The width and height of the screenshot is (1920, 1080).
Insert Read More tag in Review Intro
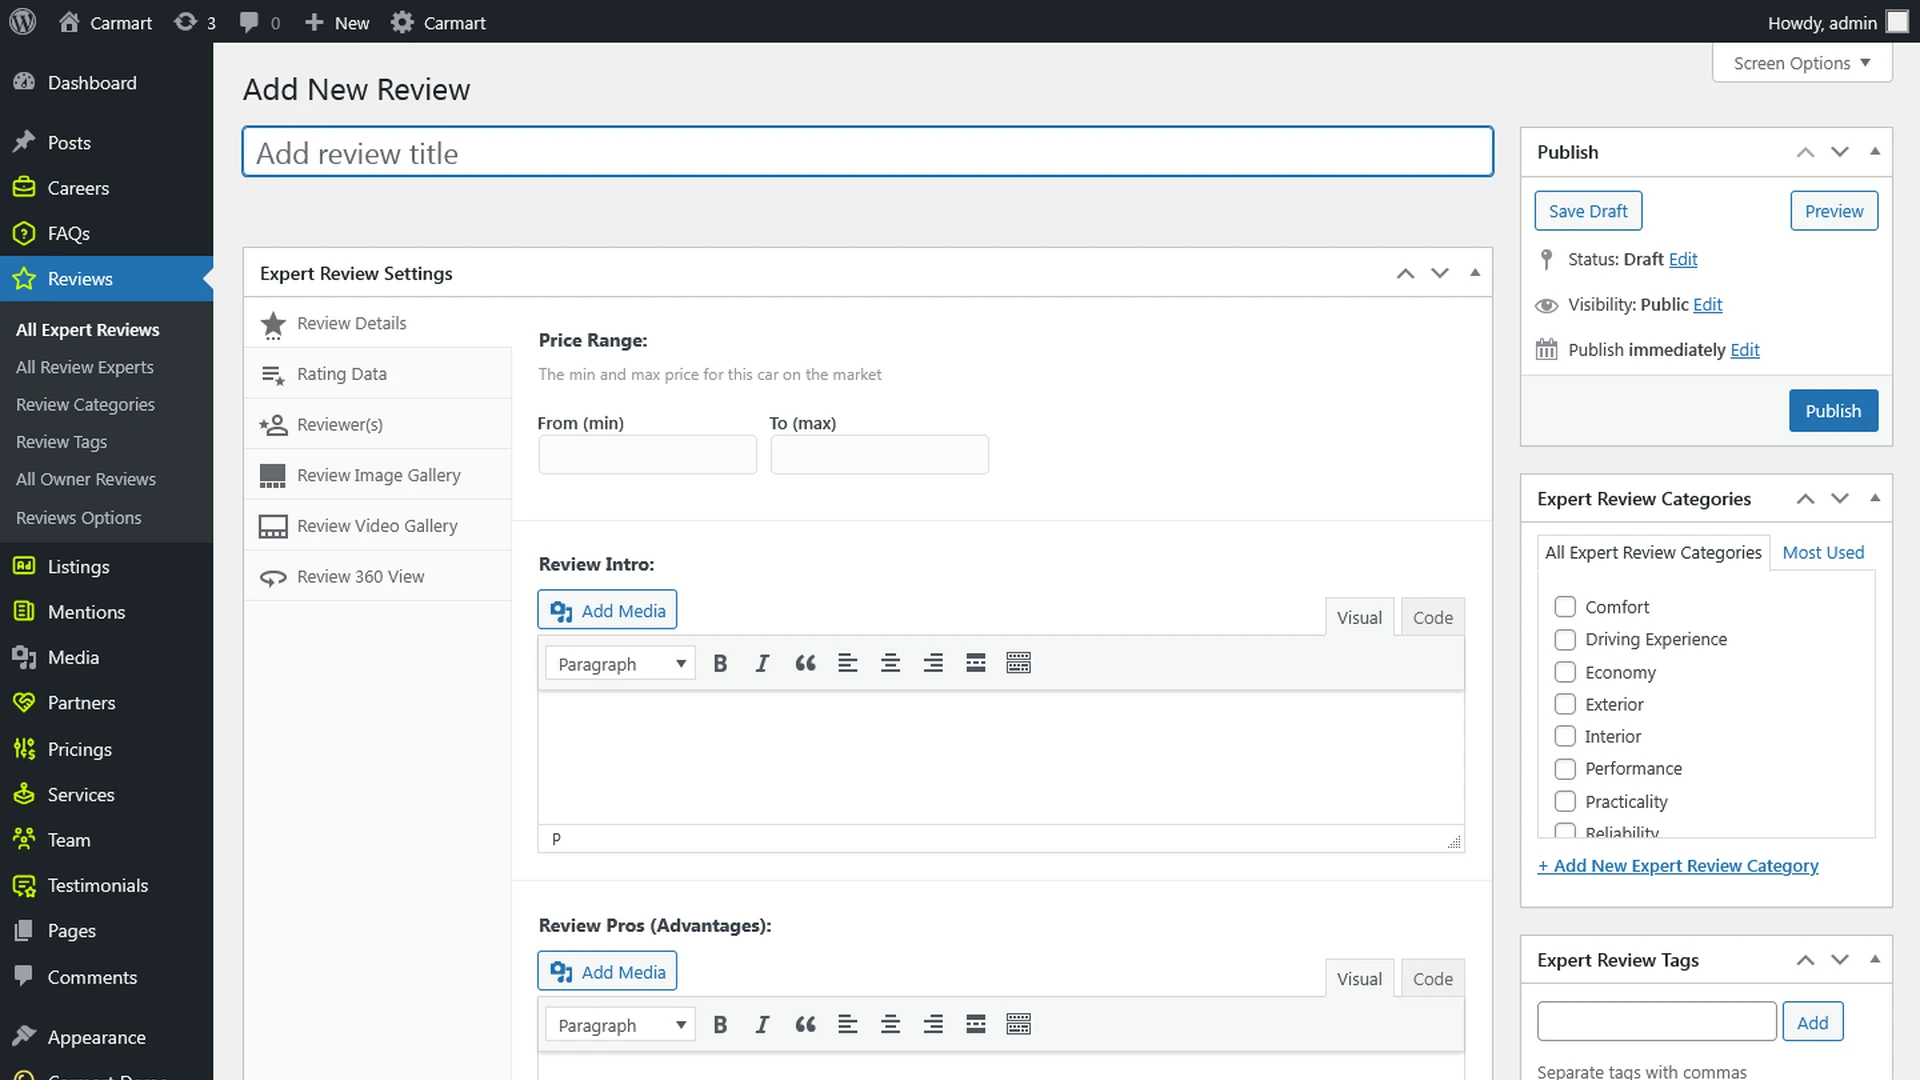976,663
